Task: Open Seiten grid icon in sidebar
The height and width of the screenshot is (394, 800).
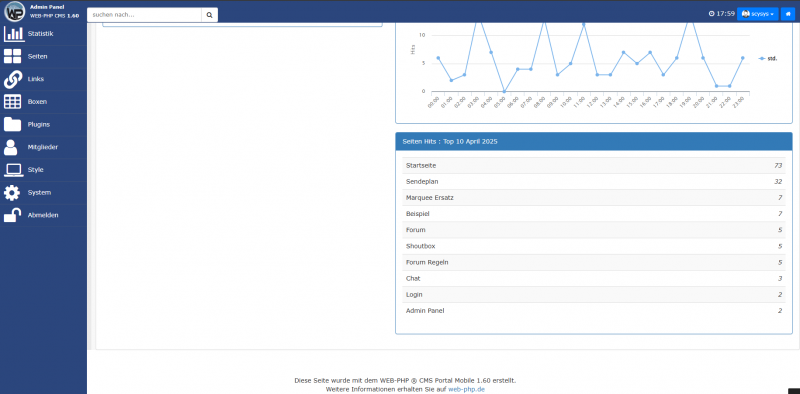Action: click(x=12, y=56)
